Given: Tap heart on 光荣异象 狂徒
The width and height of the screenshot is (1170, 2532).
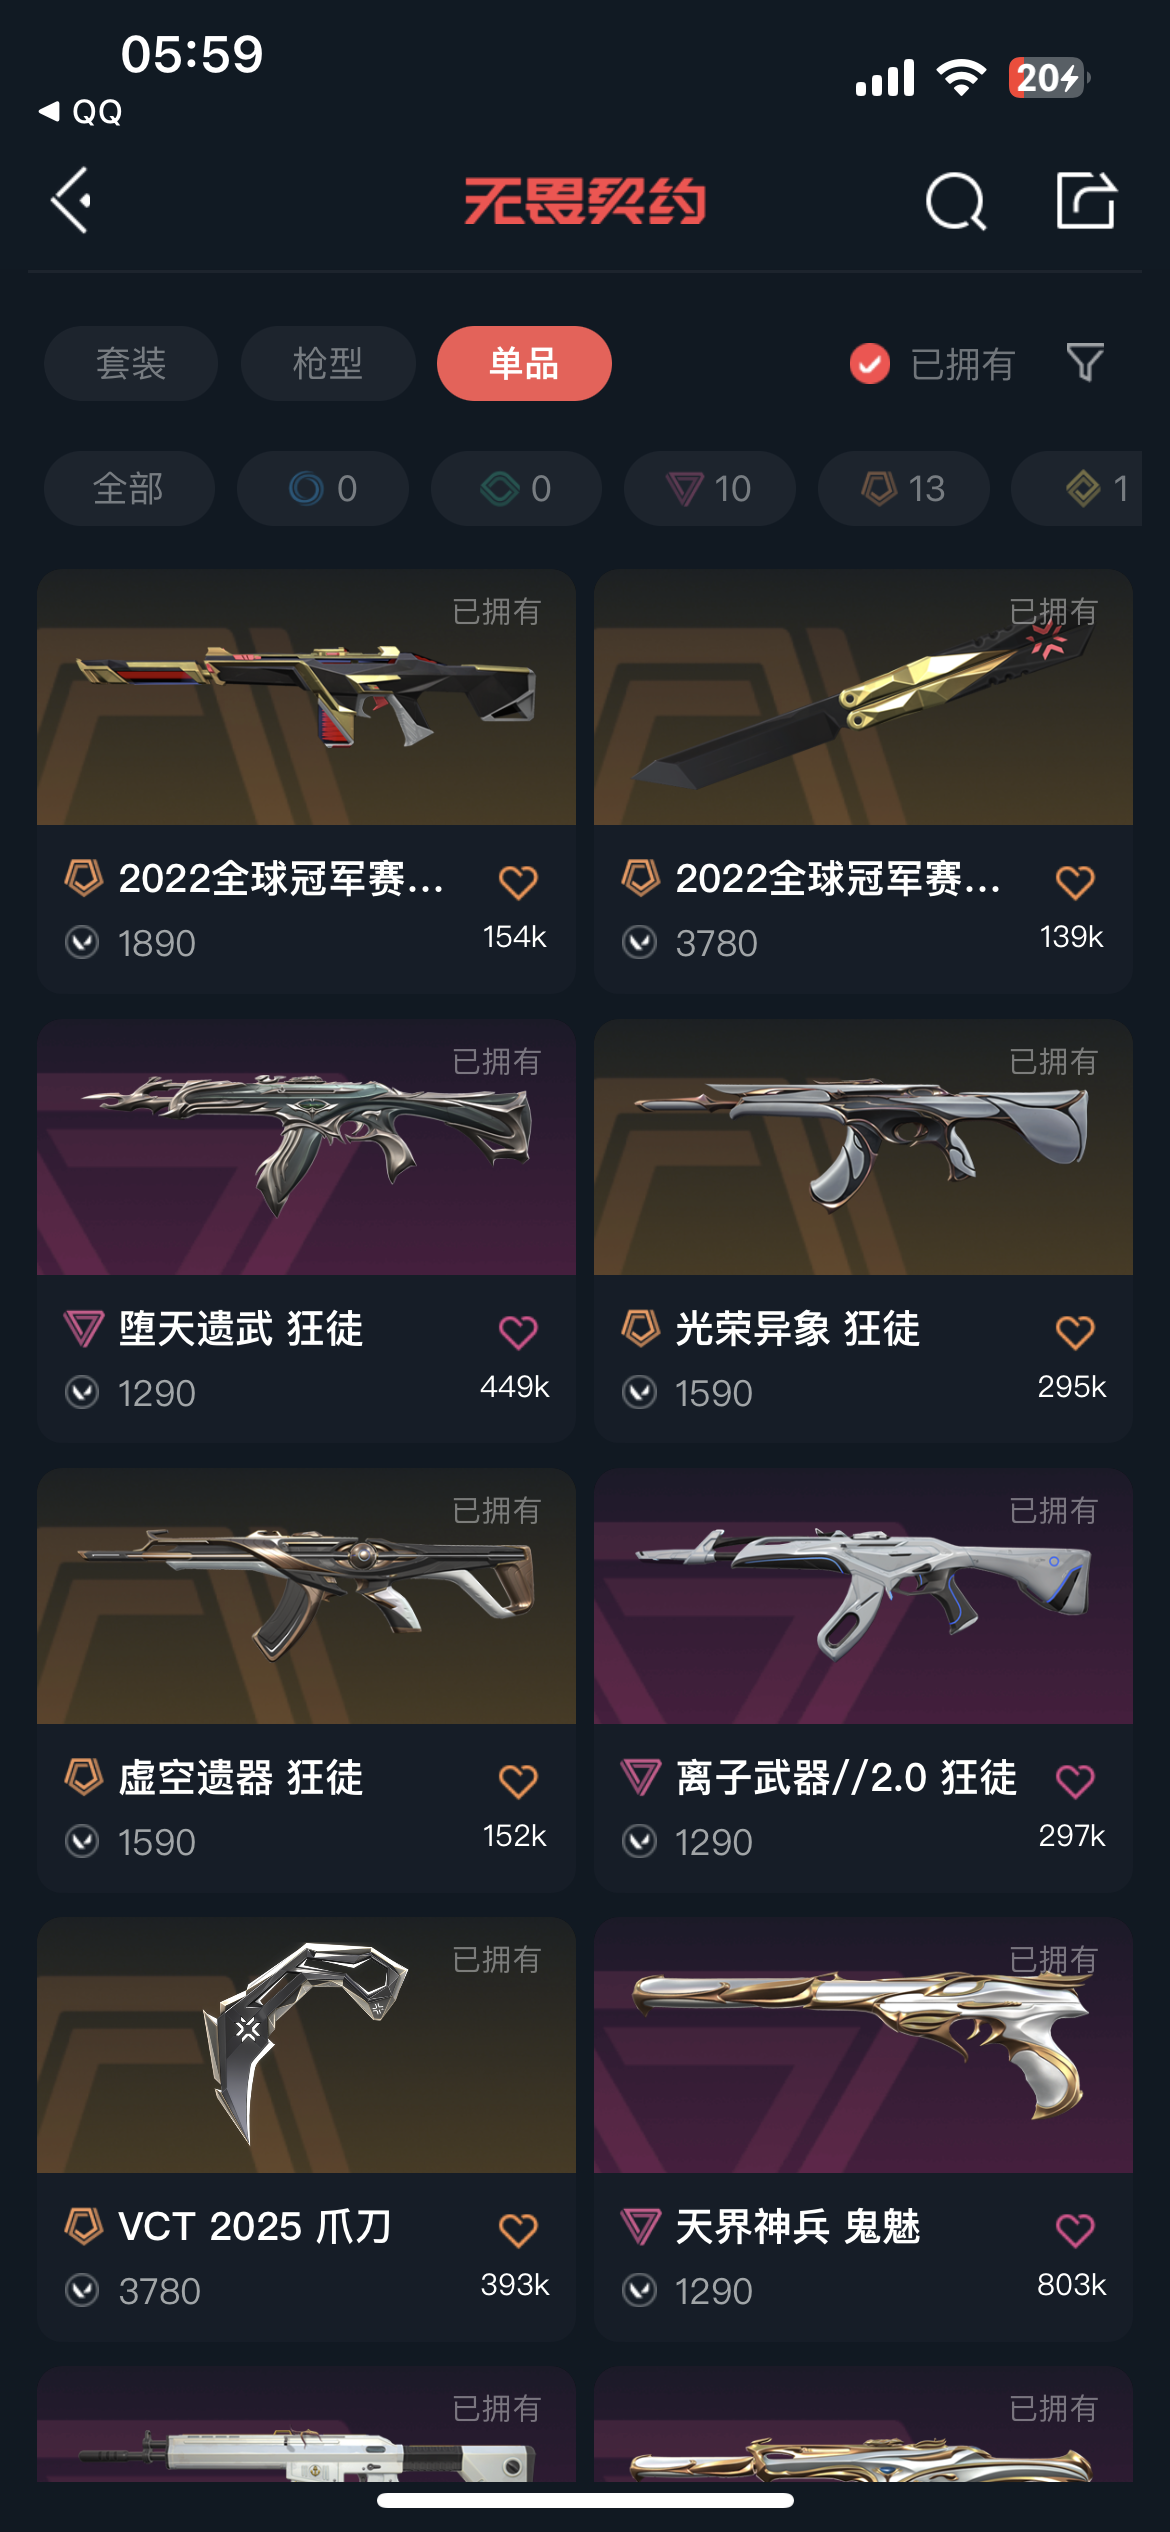Looking at the screenshot, I should coord(1075,1331).
